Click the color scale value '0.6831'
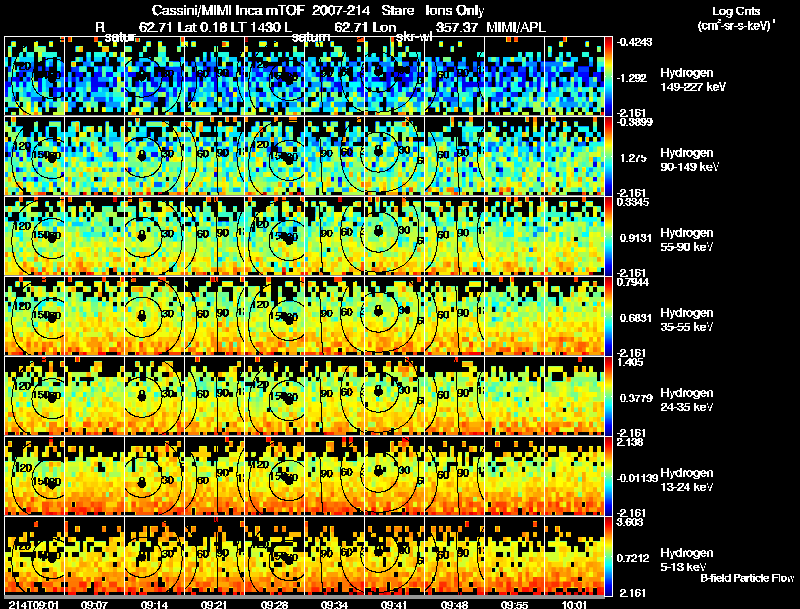The width and height of the screenshot is (800, 609). pos(635,318)
